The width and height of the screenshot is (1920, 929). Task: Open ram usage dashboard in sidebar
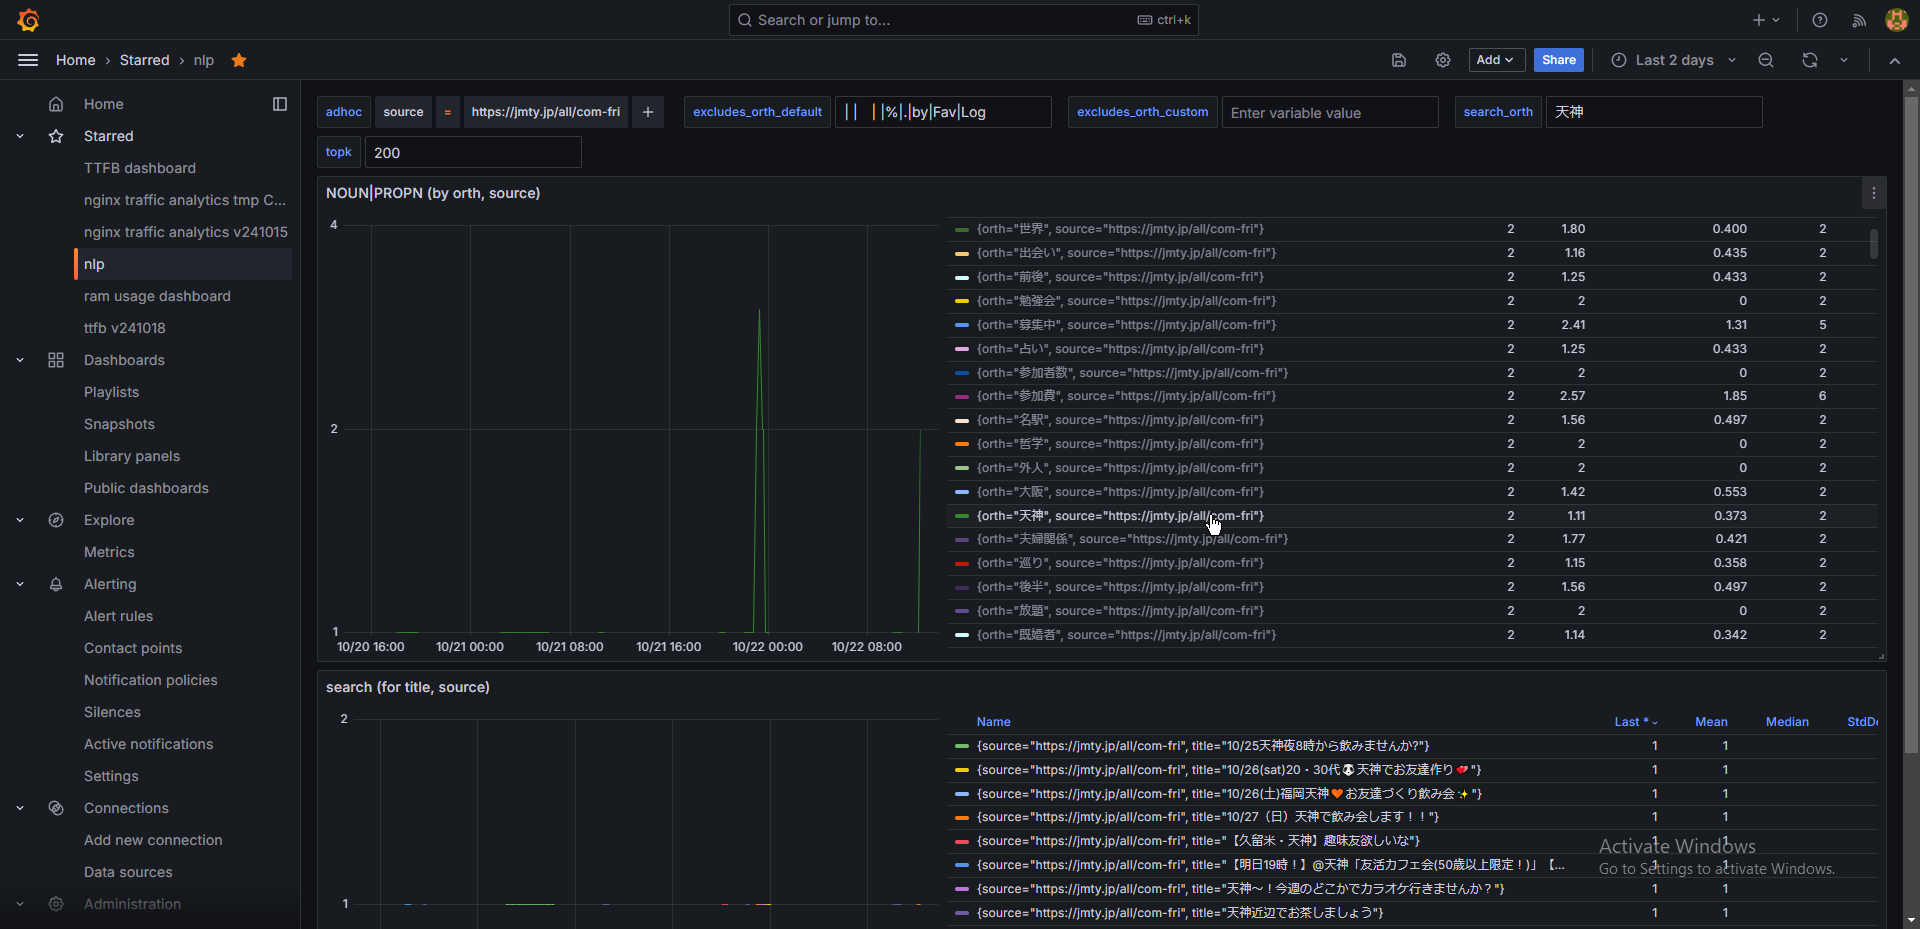click(157, 296)
